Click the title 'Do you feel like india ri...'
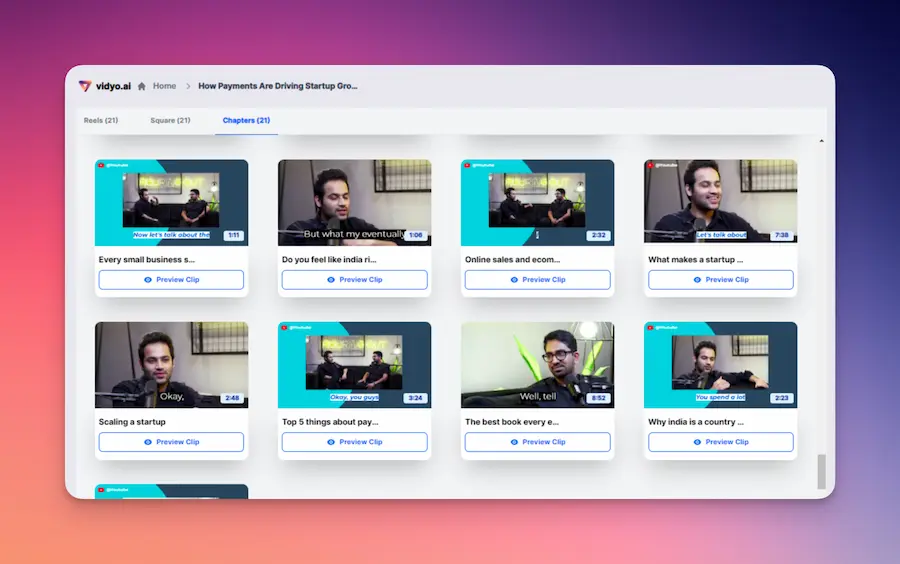 point(329,259)
